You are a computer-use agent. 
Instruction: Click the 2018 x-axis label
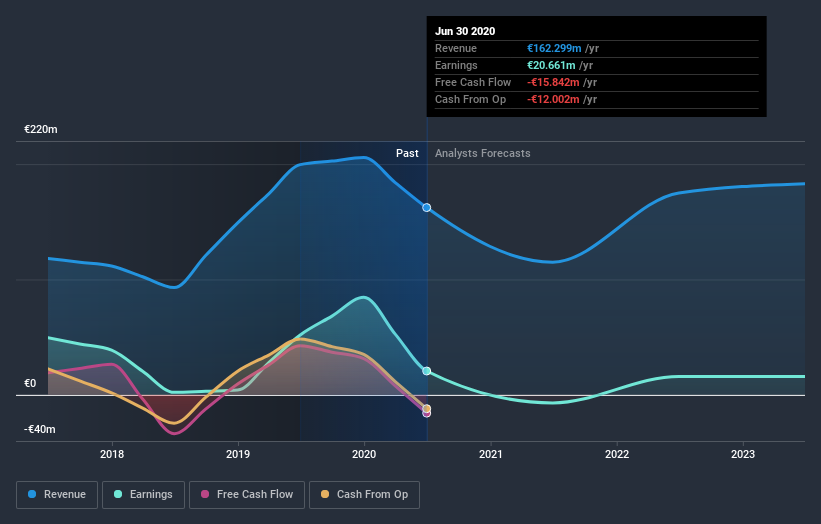tap(112, 454)
